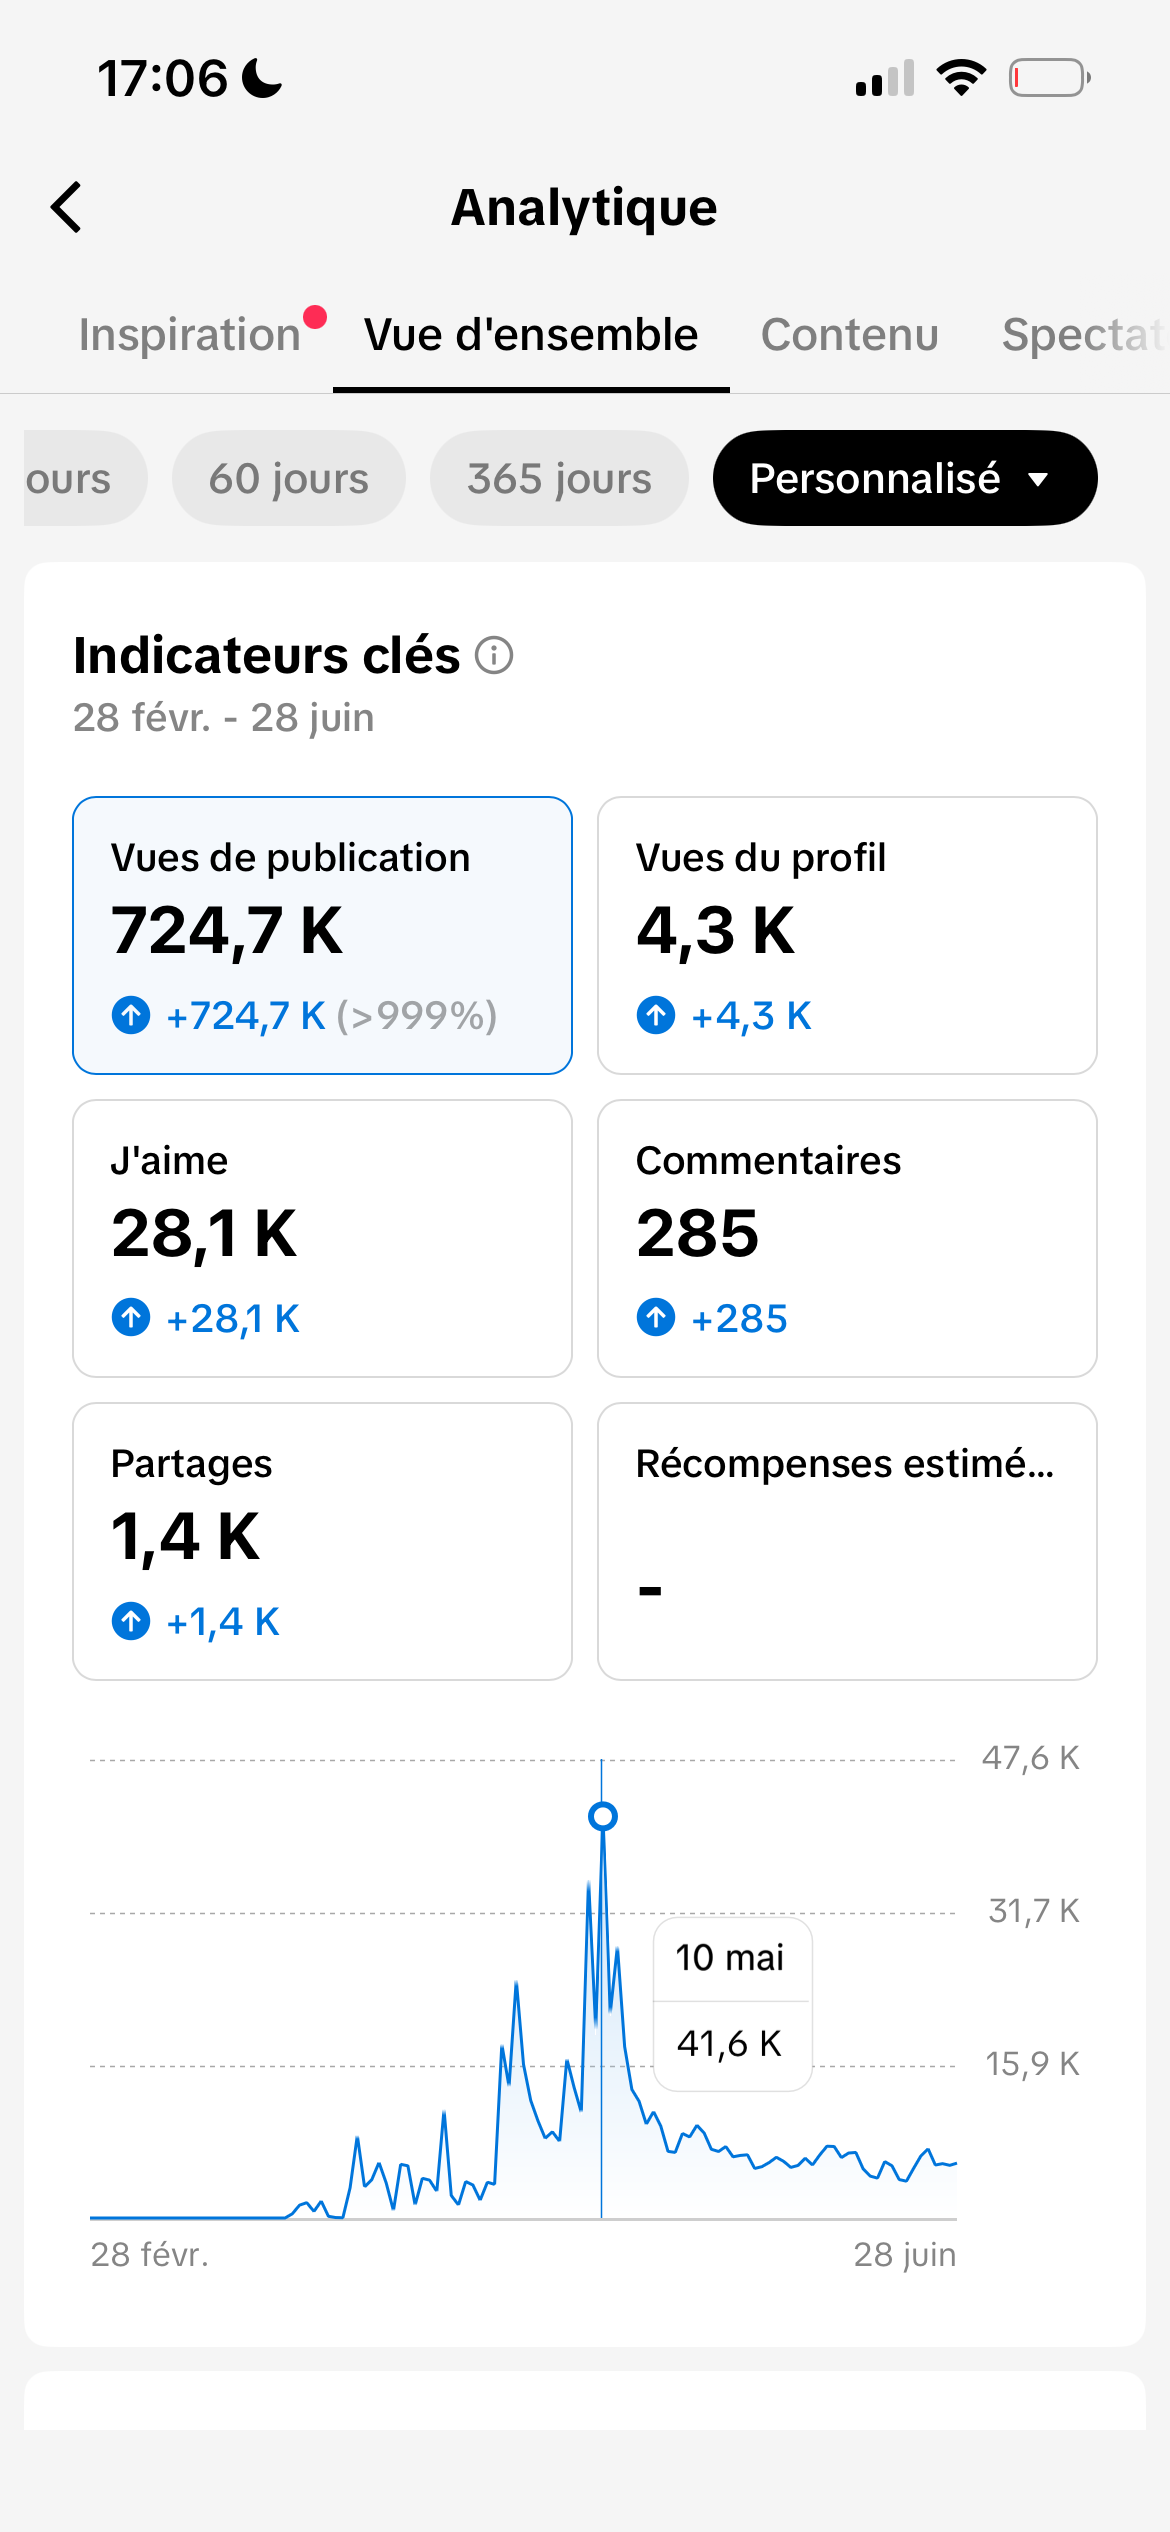This screenshot has width=1170, height=2532.
Task: Tap the up-arrow icon in Partages card
Action: coord(131,1621)
